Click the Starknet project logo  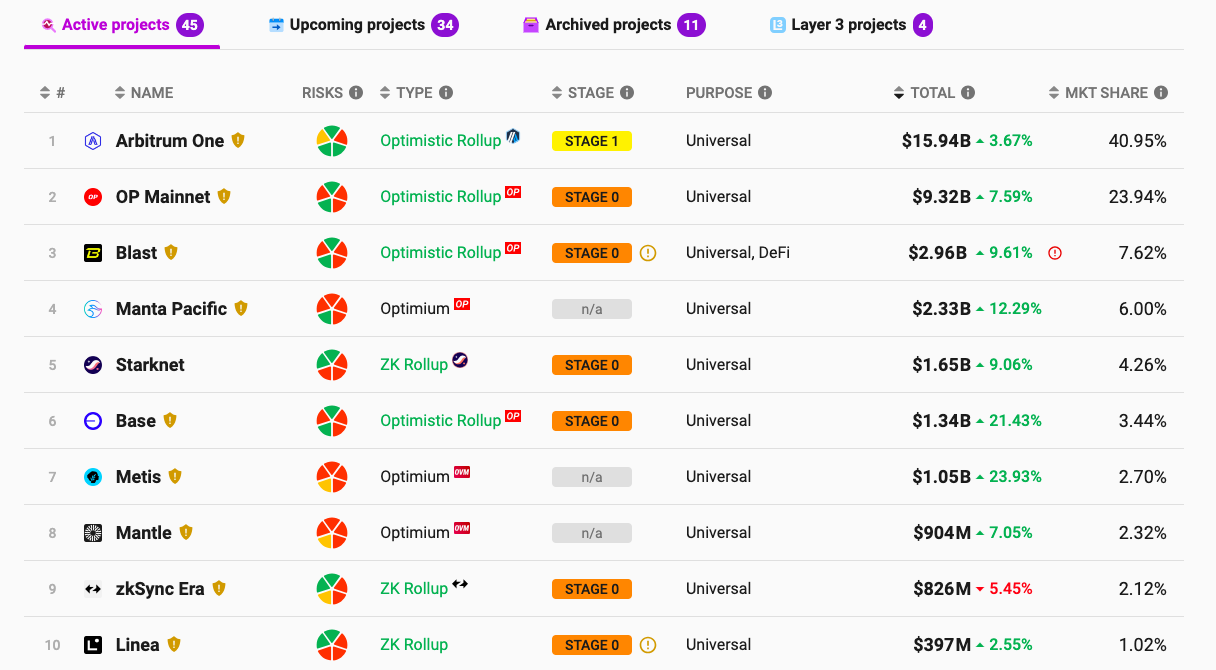93,365
